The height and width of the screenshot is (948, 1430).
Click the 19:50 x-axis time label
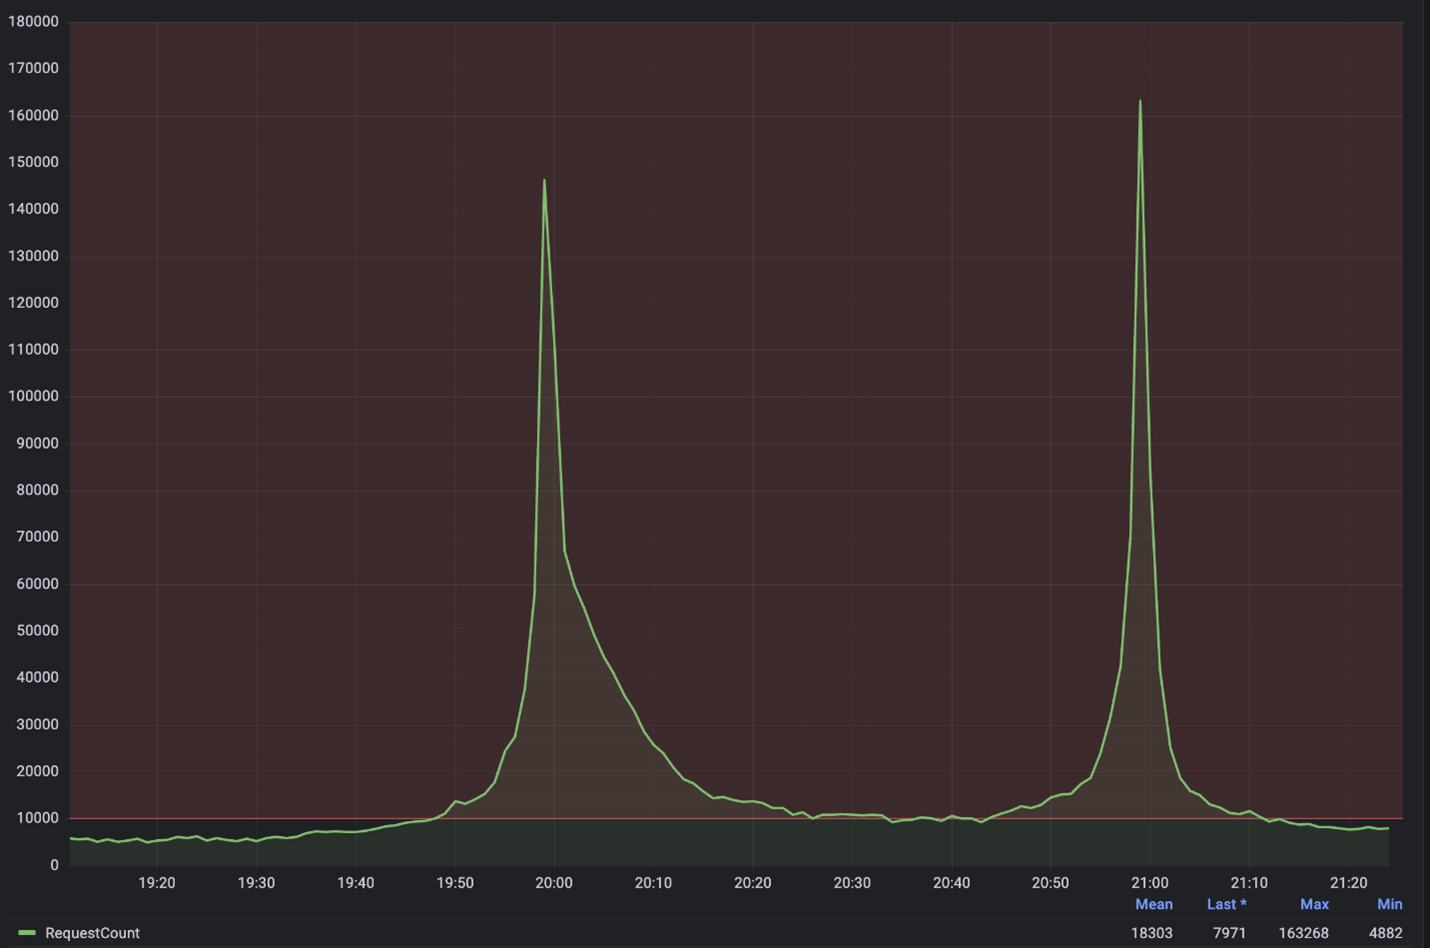pyautogui.click(x=455, y=883)
